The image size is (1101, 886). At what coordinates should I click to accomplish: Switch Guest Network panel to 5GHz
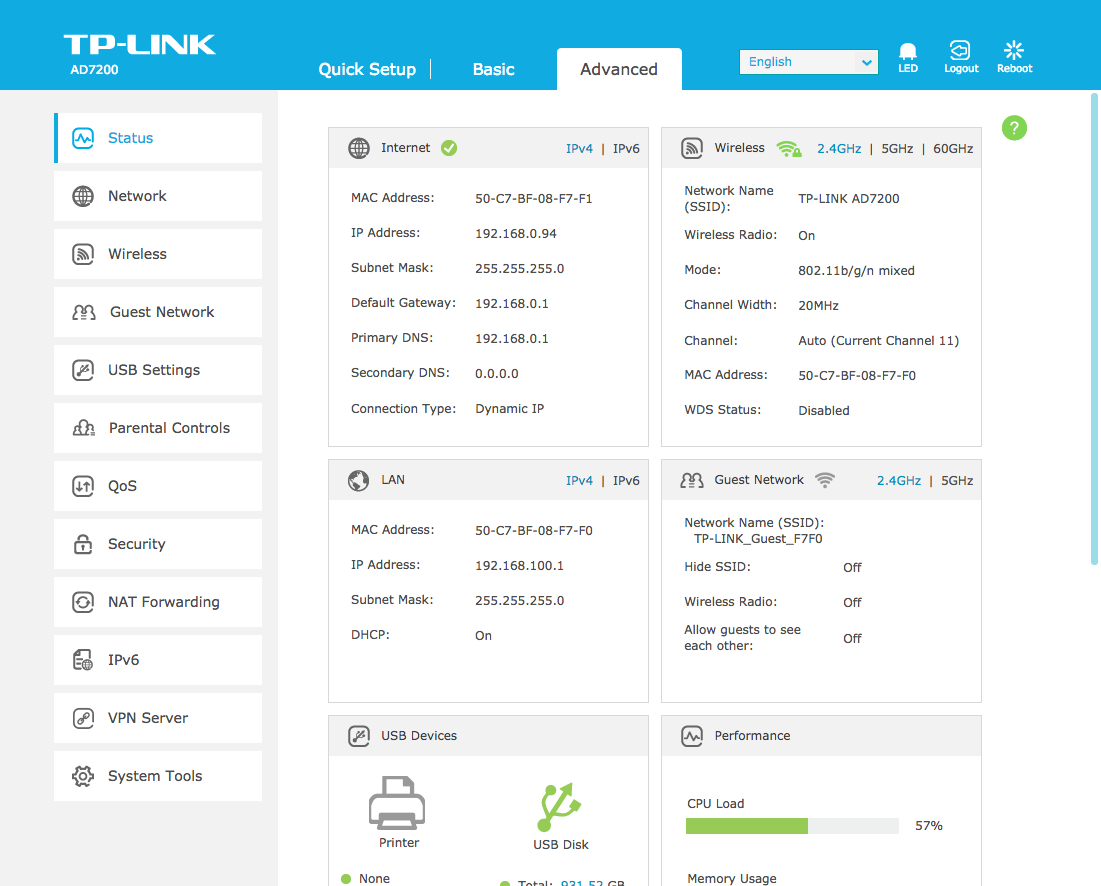[956, 481]
